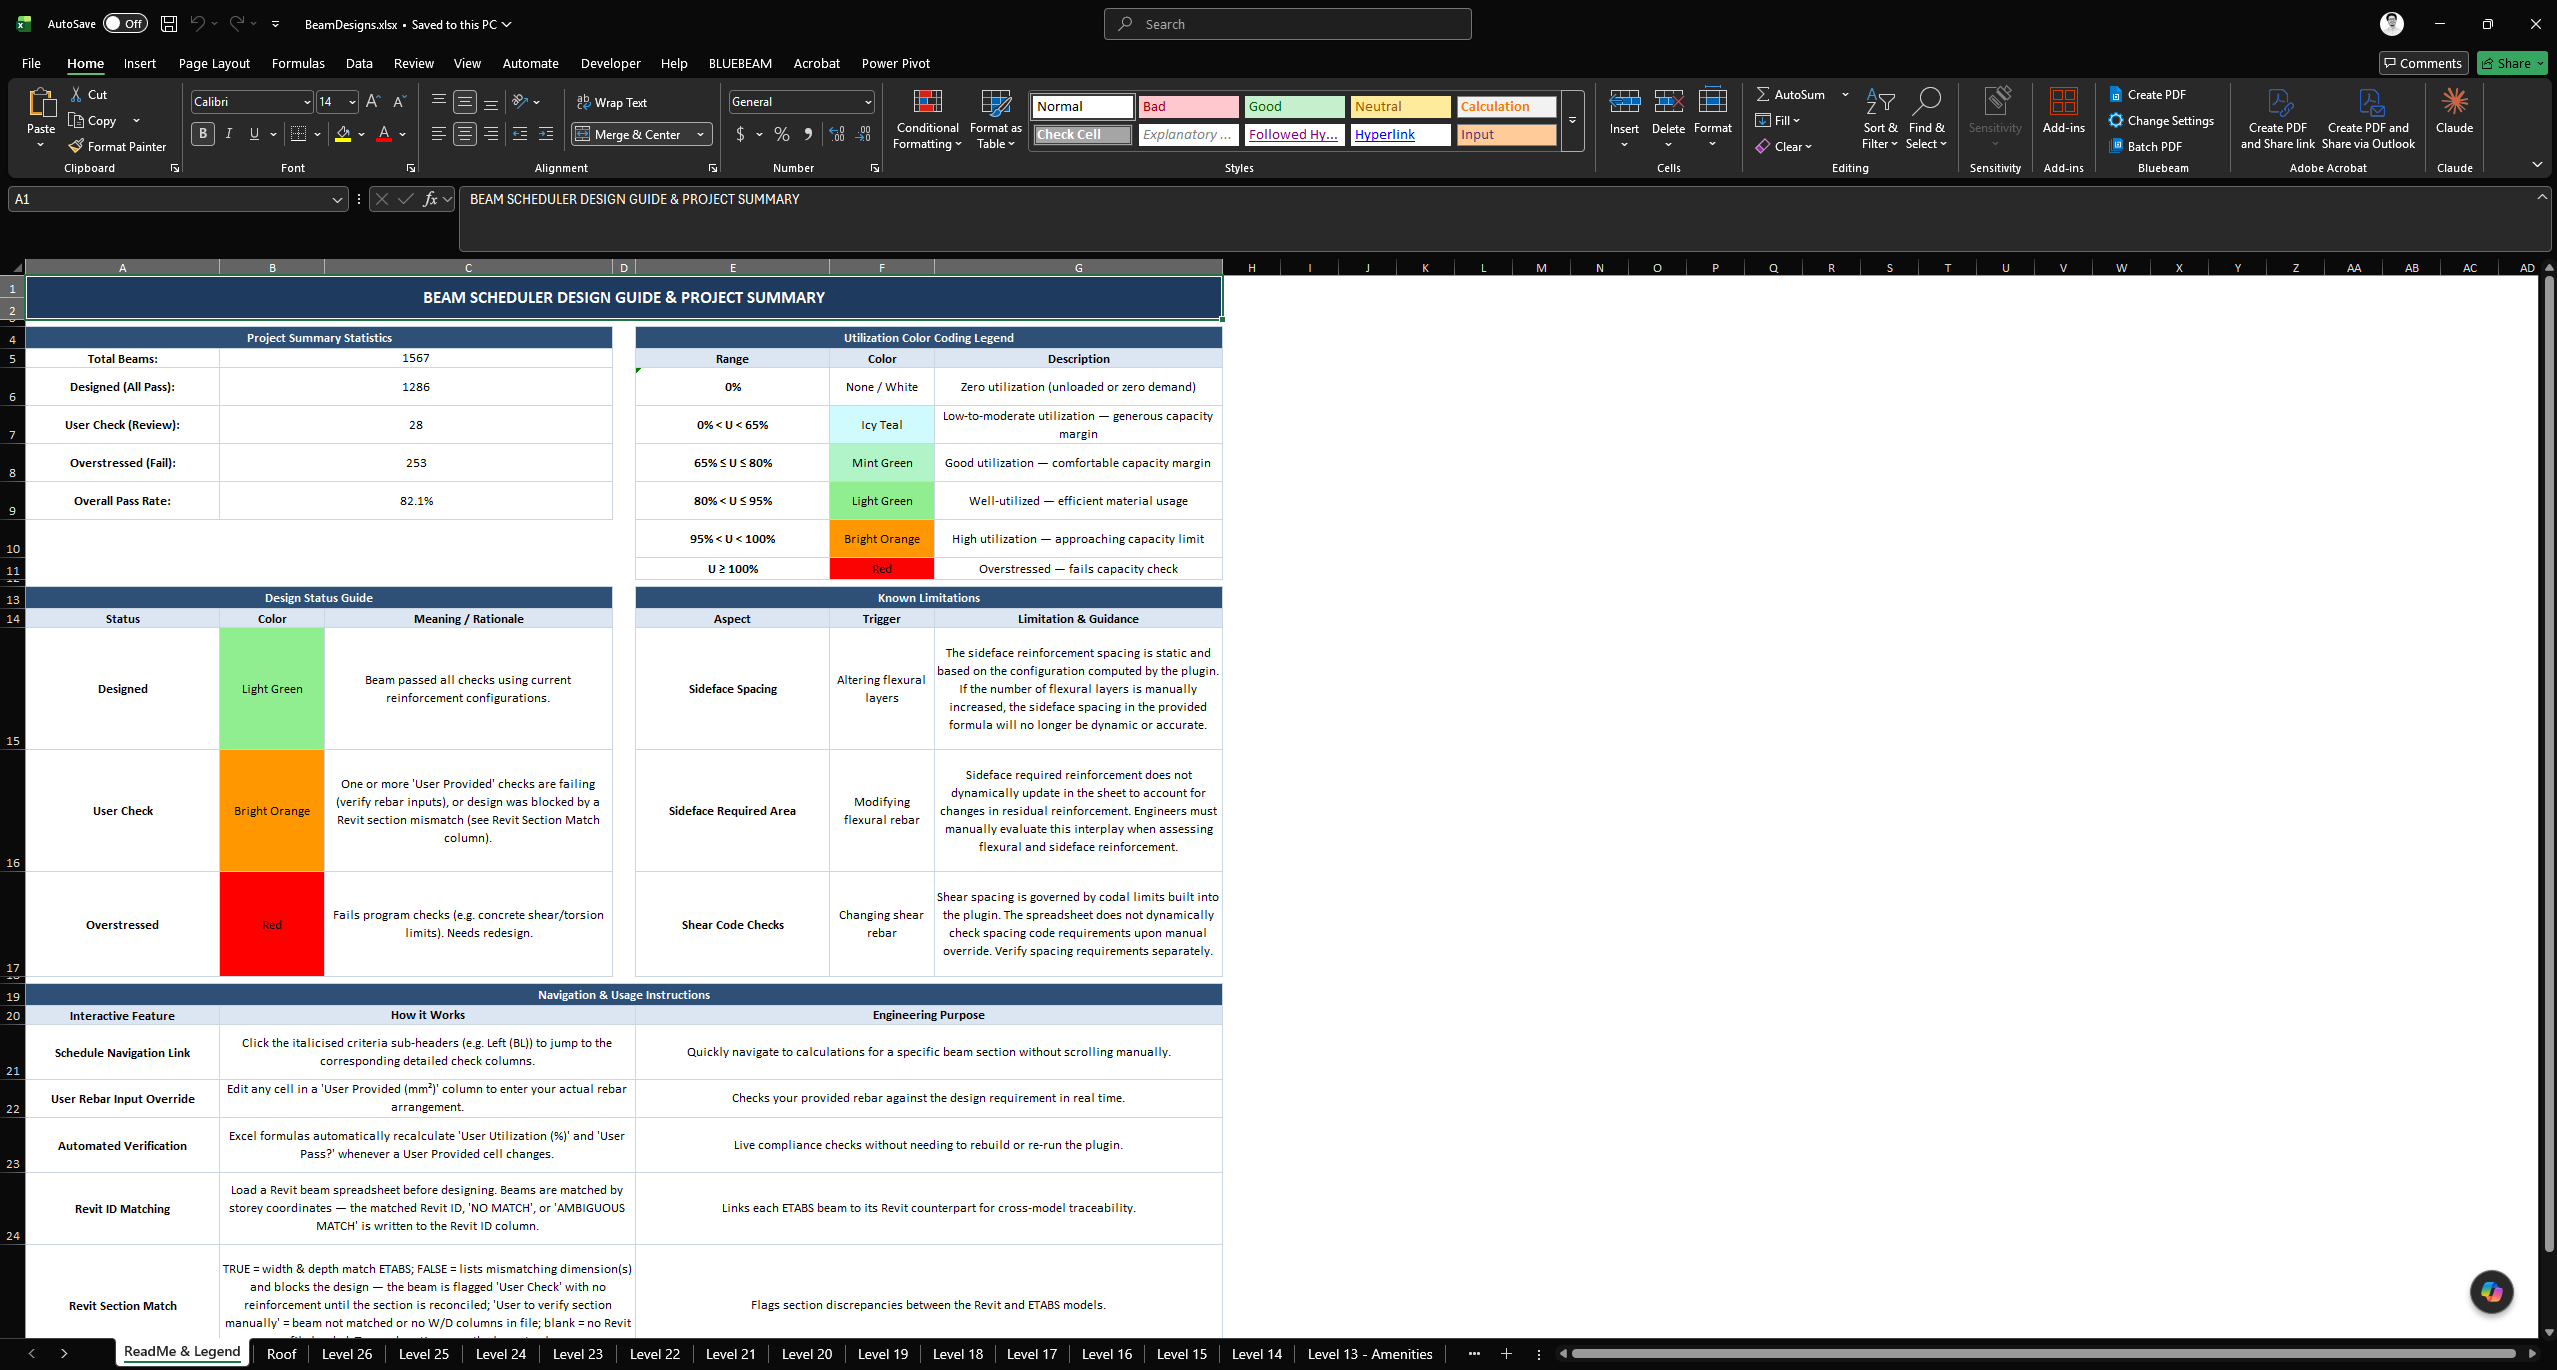Click the Comments button
The image size is (2557, 1370).
tap(2423, 63)
